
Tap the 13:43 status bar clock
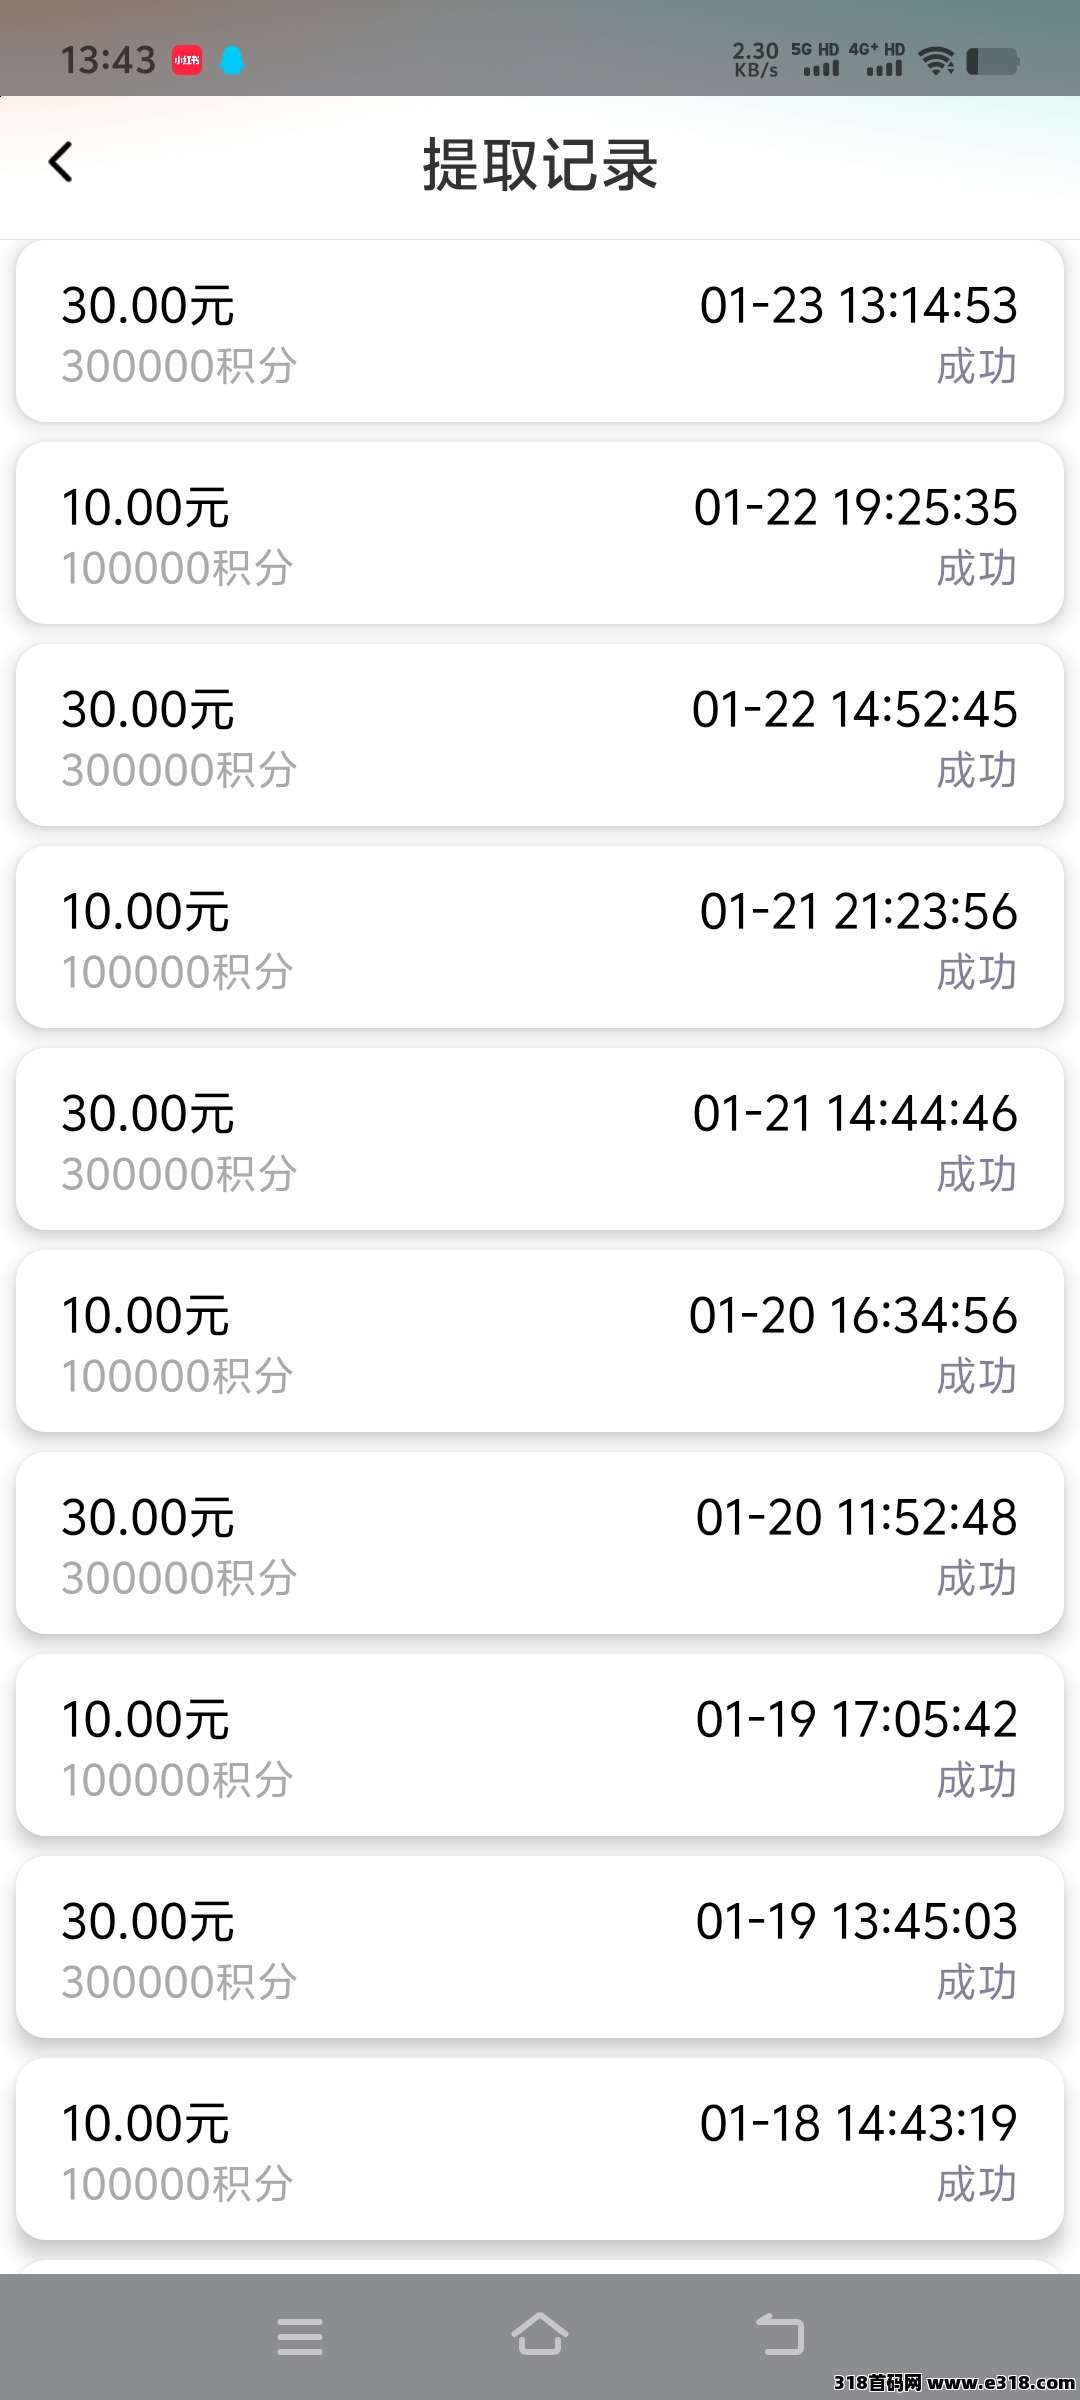click(x=108, y=61)
